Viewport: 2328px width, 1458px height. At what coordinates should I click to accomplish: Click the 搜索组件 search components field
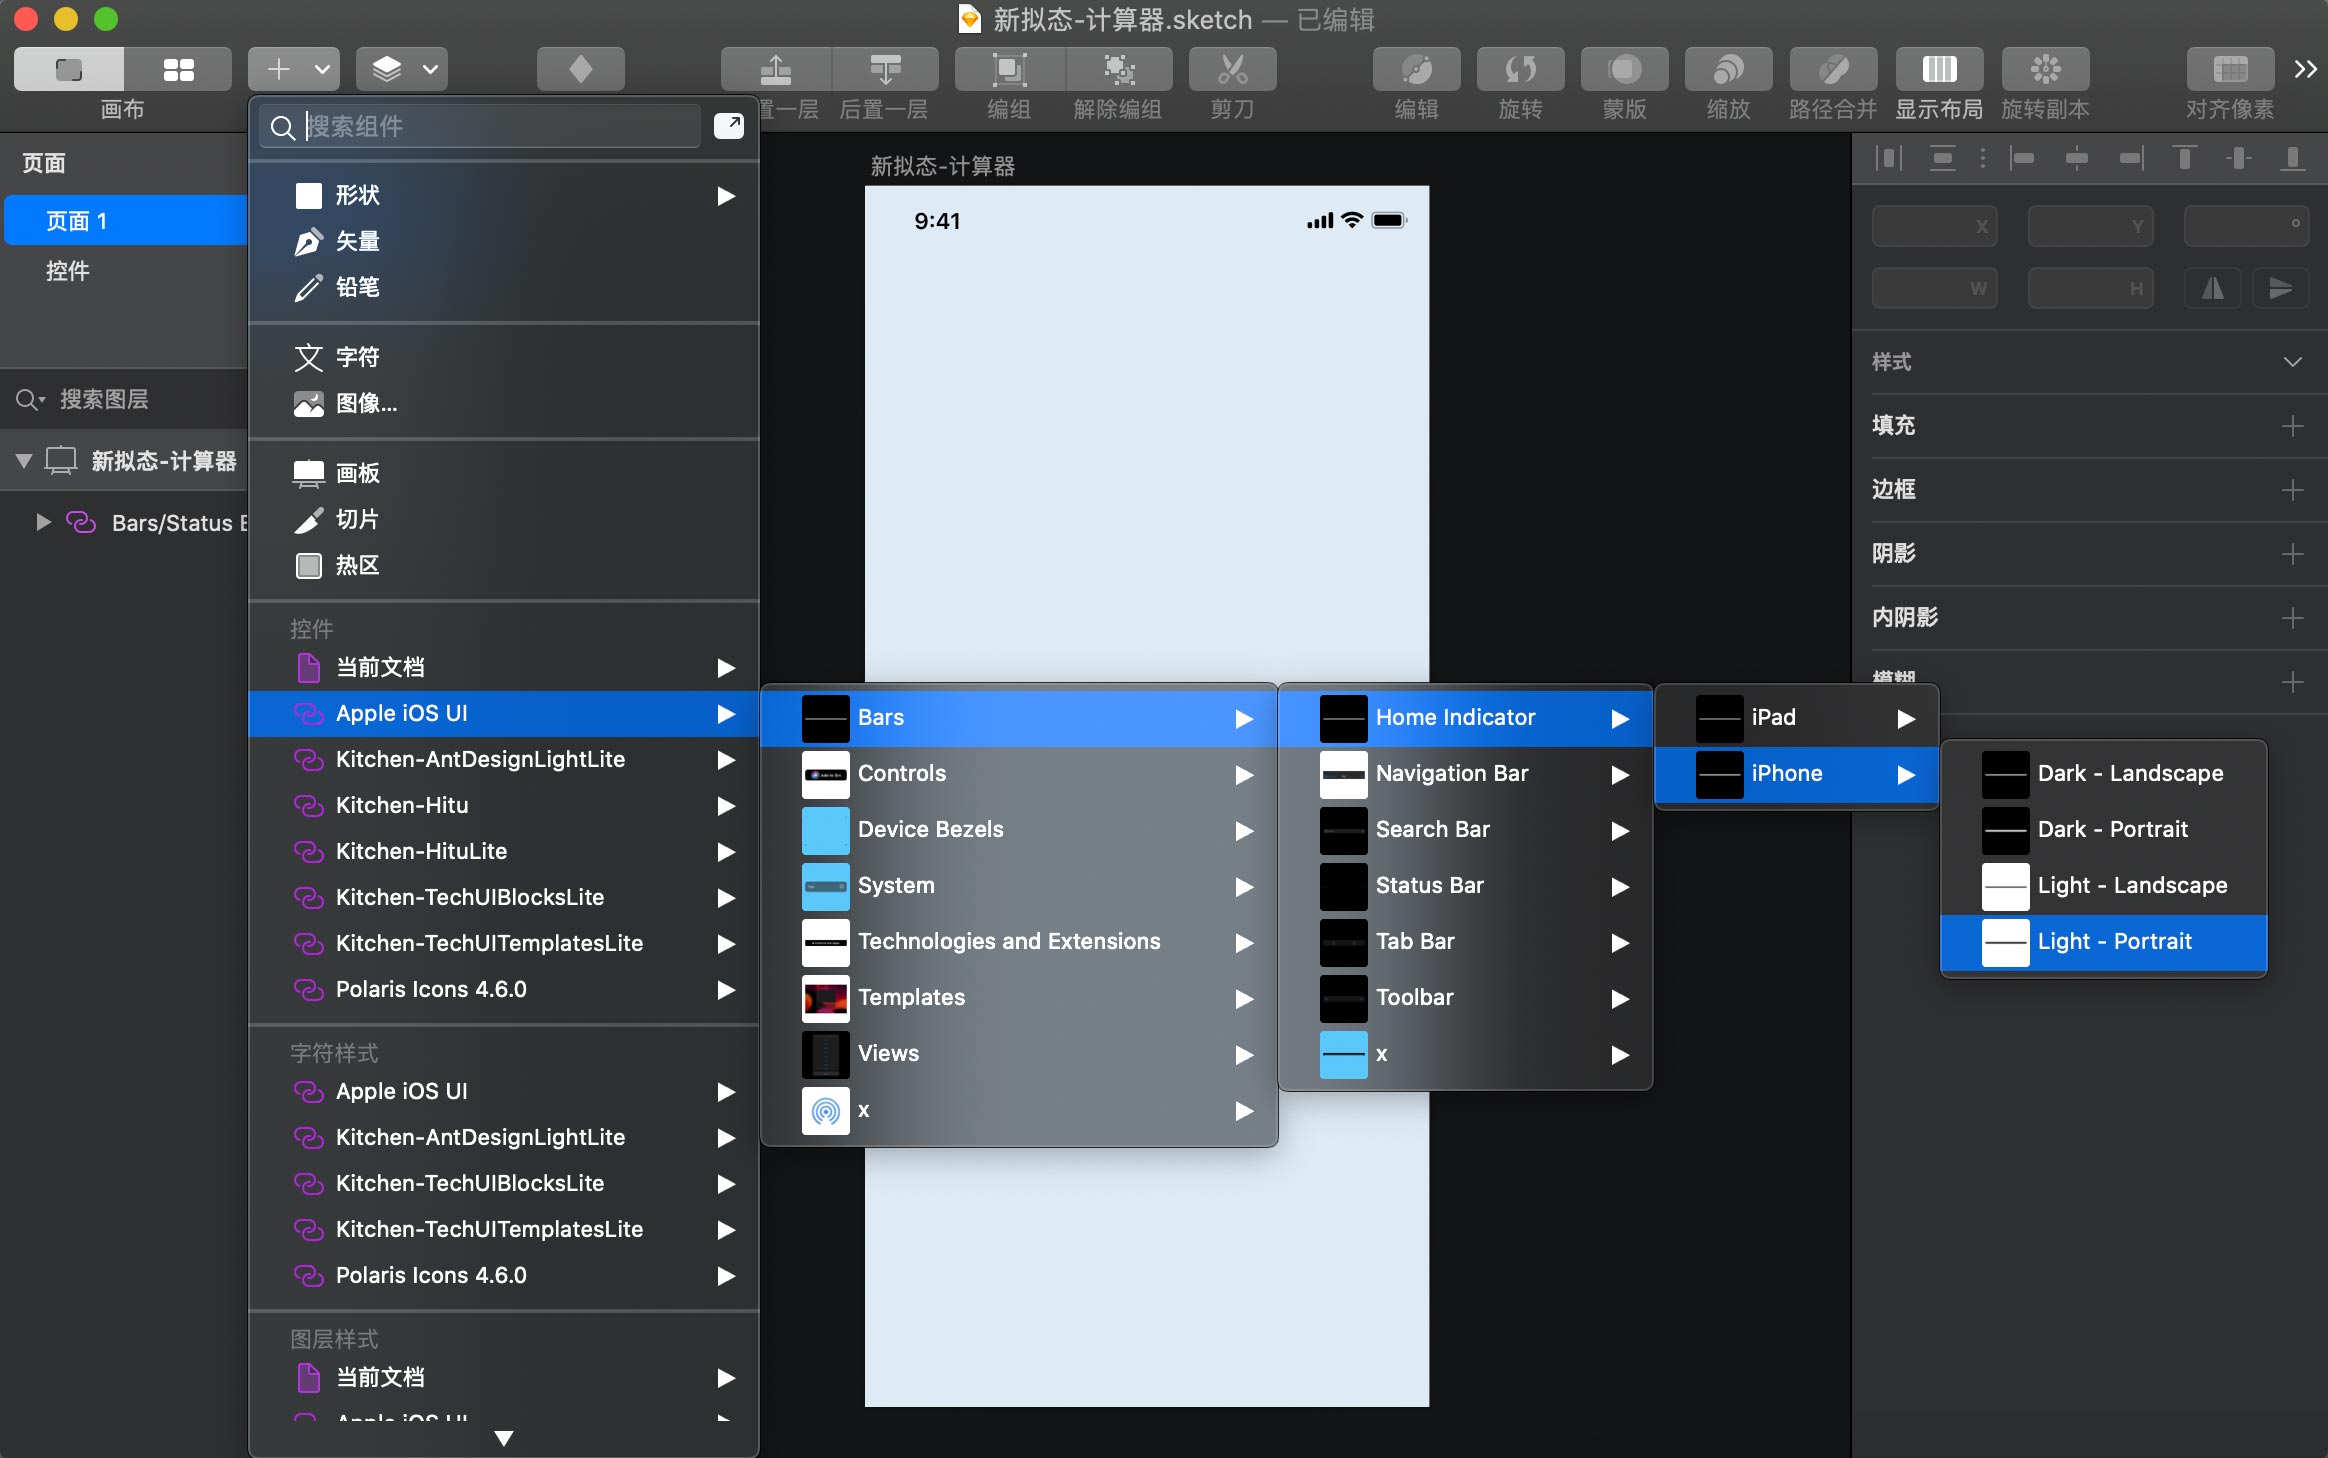click(481, 126)
